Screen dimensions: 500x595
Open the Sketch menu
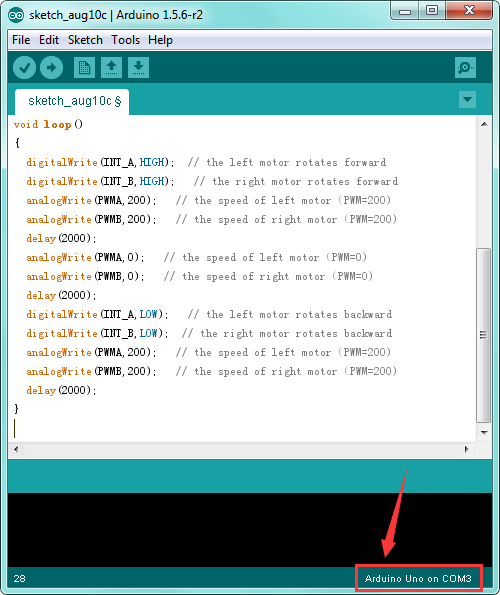(x=85, y=40)
